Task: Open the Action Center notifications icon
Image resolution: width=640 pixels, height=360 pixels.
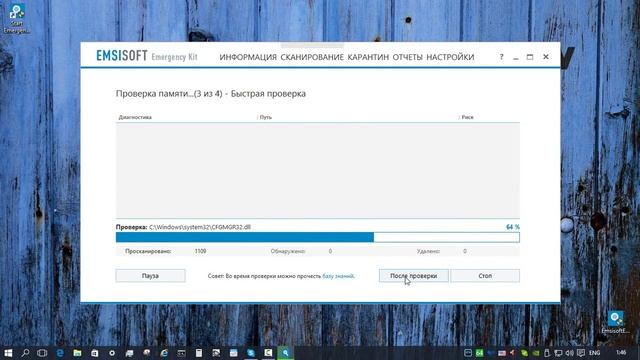Action: (x=581, y=353)
